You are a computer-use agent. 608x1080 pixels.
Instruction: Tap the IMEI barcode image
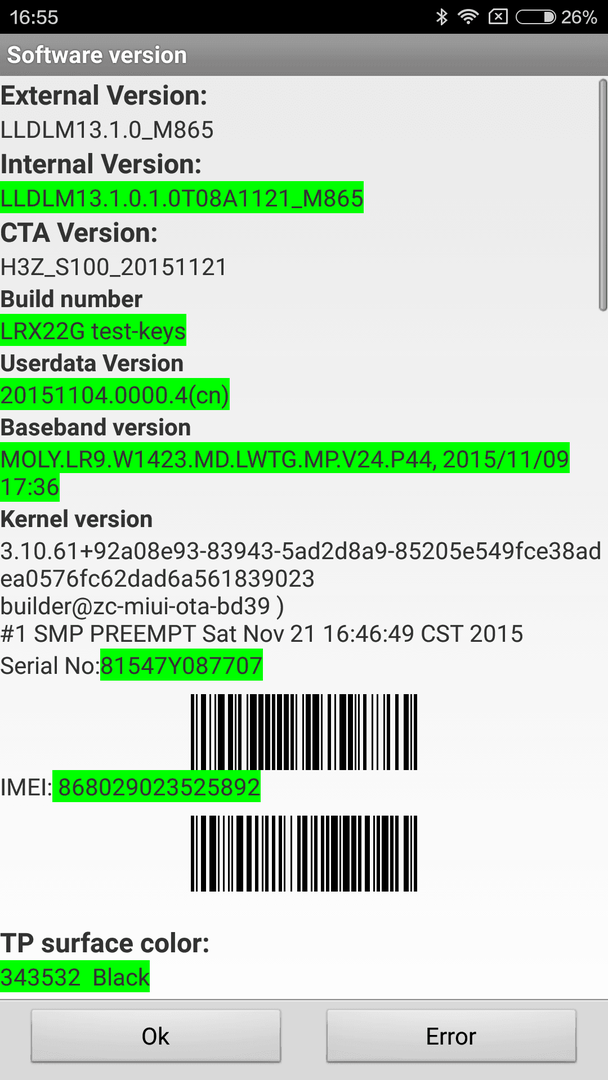tap(304, 853)
